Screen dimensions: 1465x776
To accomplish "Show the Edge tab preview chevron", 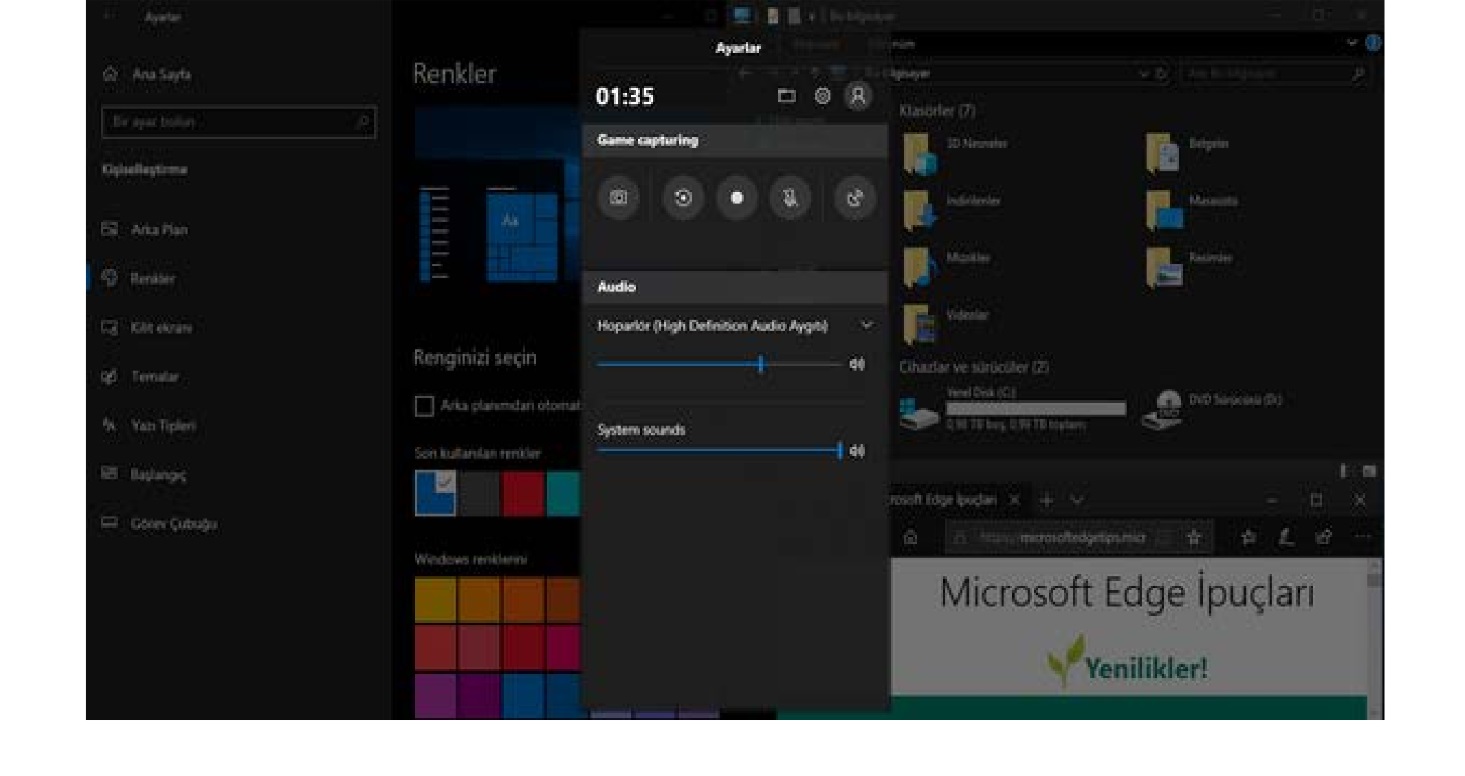I will [x=1076, y=499].
